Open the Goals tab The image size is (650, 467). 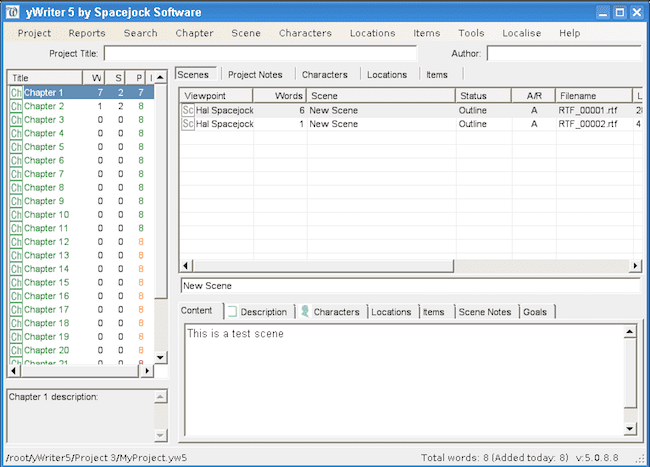(535, 312)
